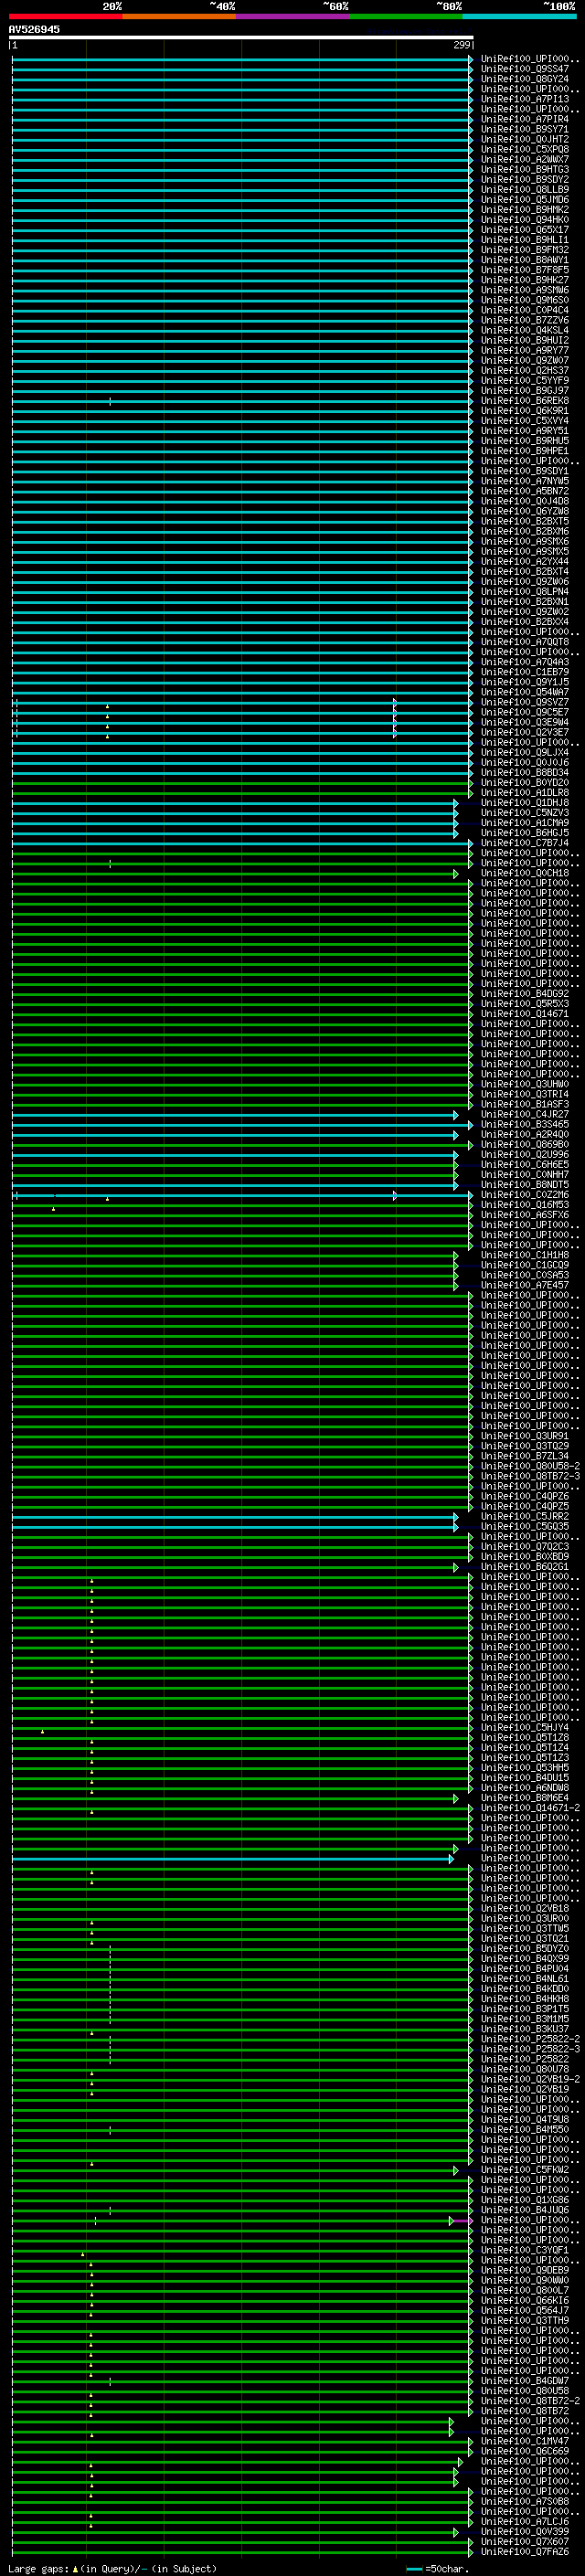Screen dimensions: 585x2576
Task: Click the Large gaps legend text
Action: tap(112, 2568)
